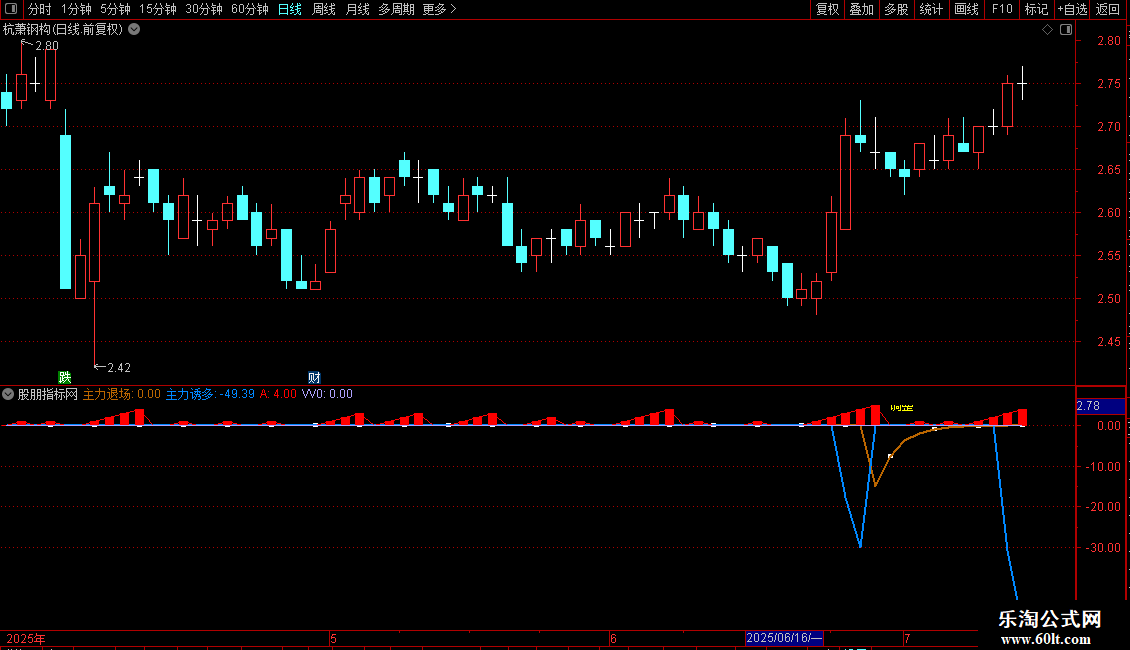Click the 主力诱多: -49.39 value
Screen dimensions: 1130x650
(210, 394)
